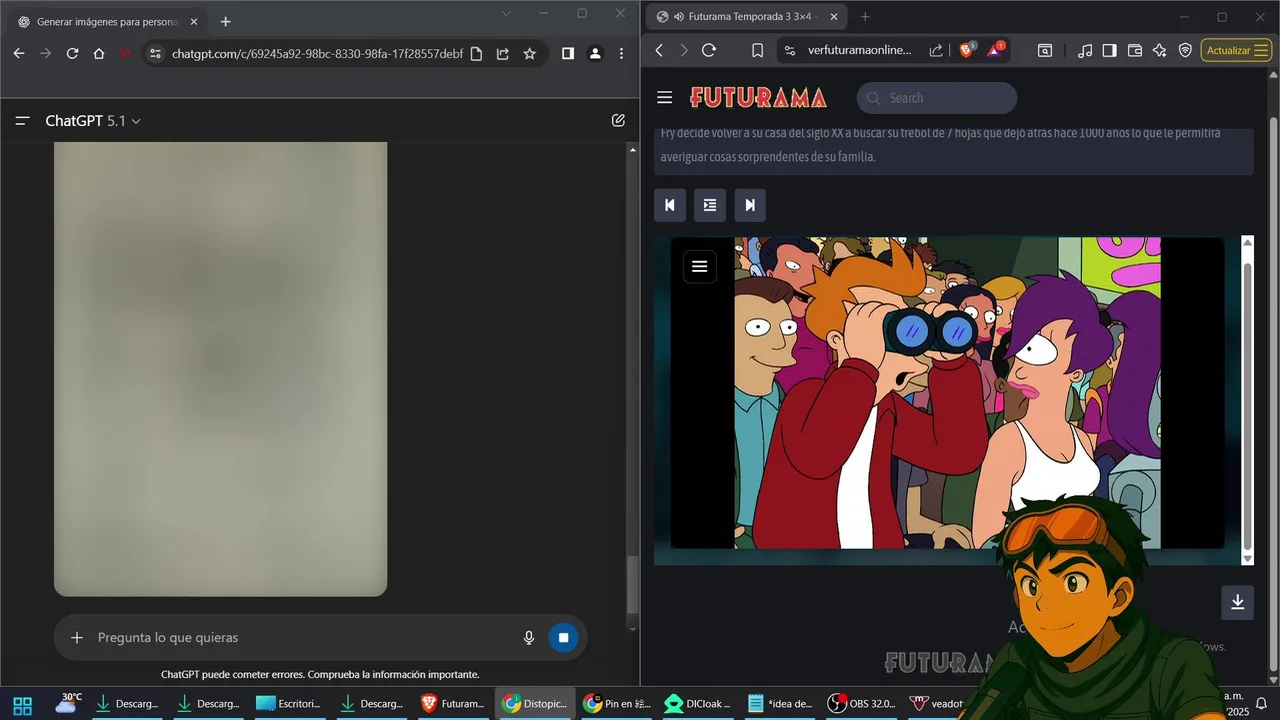Open the Brave Shields lion icon
The height and width of the screenshot is (720, 1280).
(966, 50)
